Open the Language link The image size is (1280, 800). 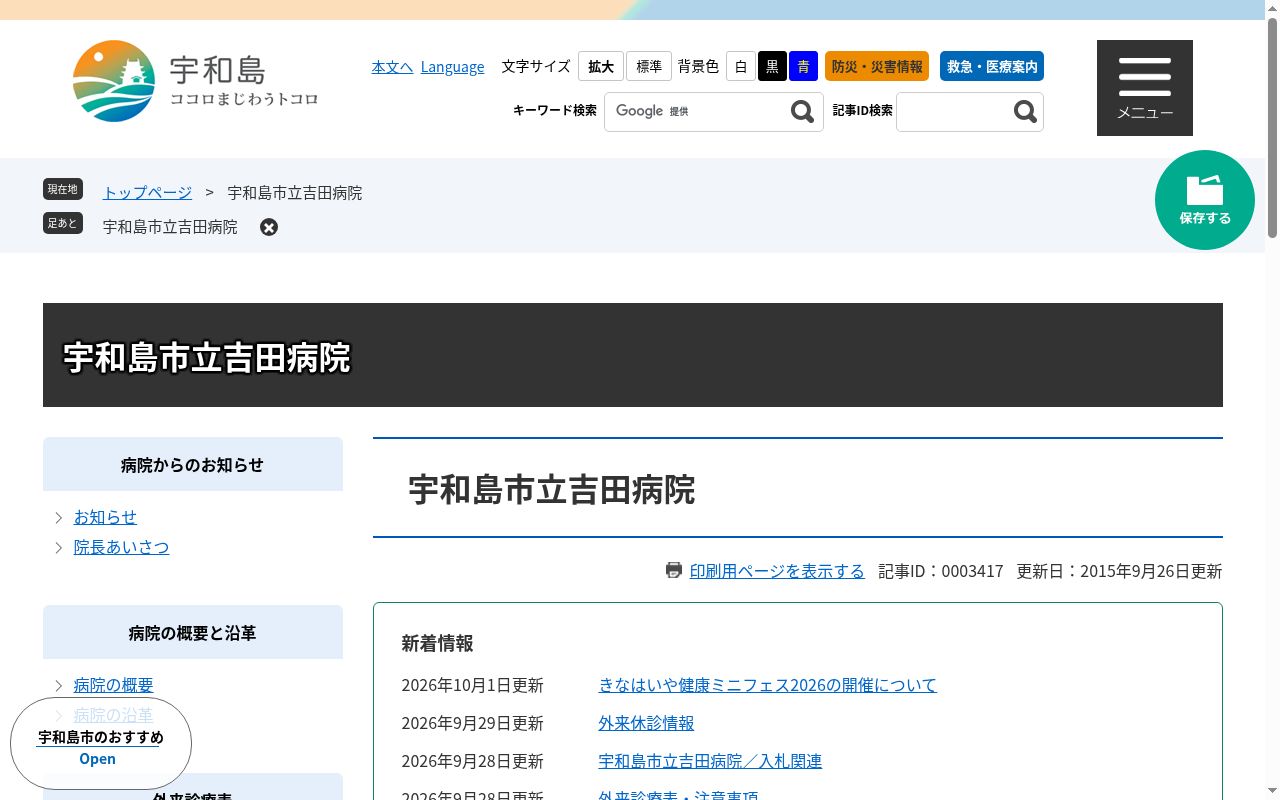point(452,67)
